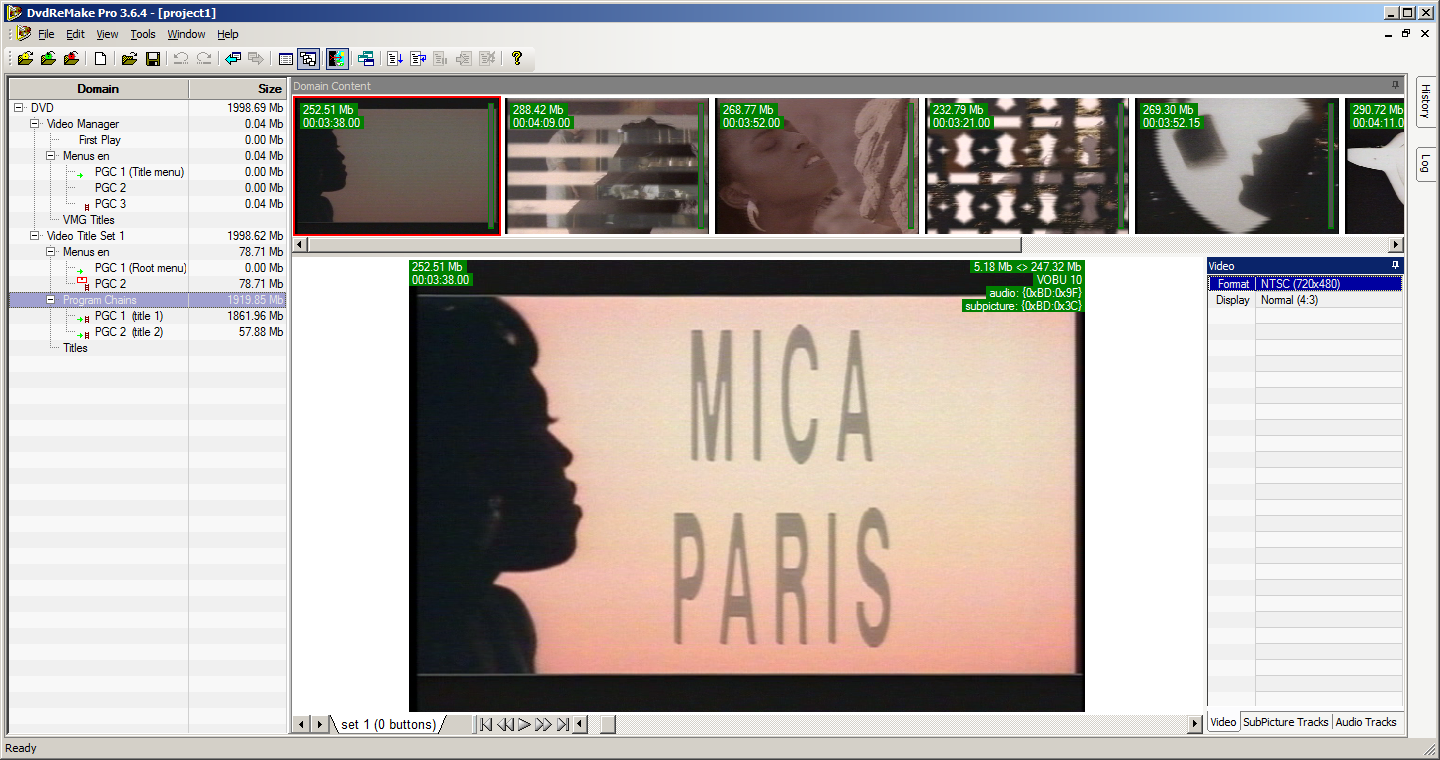
Task: Open the Help menu
Action: (228, 34)
